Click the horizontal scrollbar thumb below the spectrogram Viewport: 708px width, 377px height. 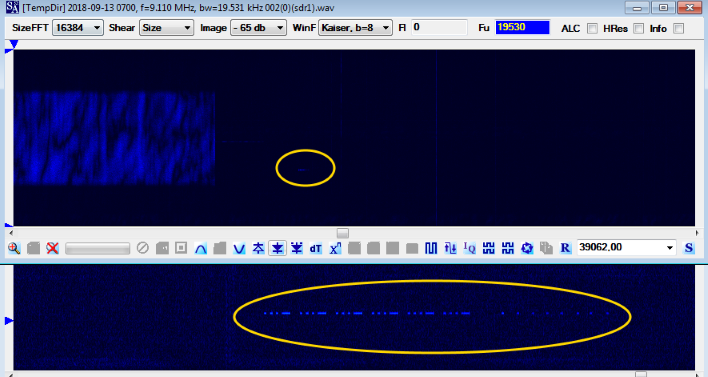[343, 233]
